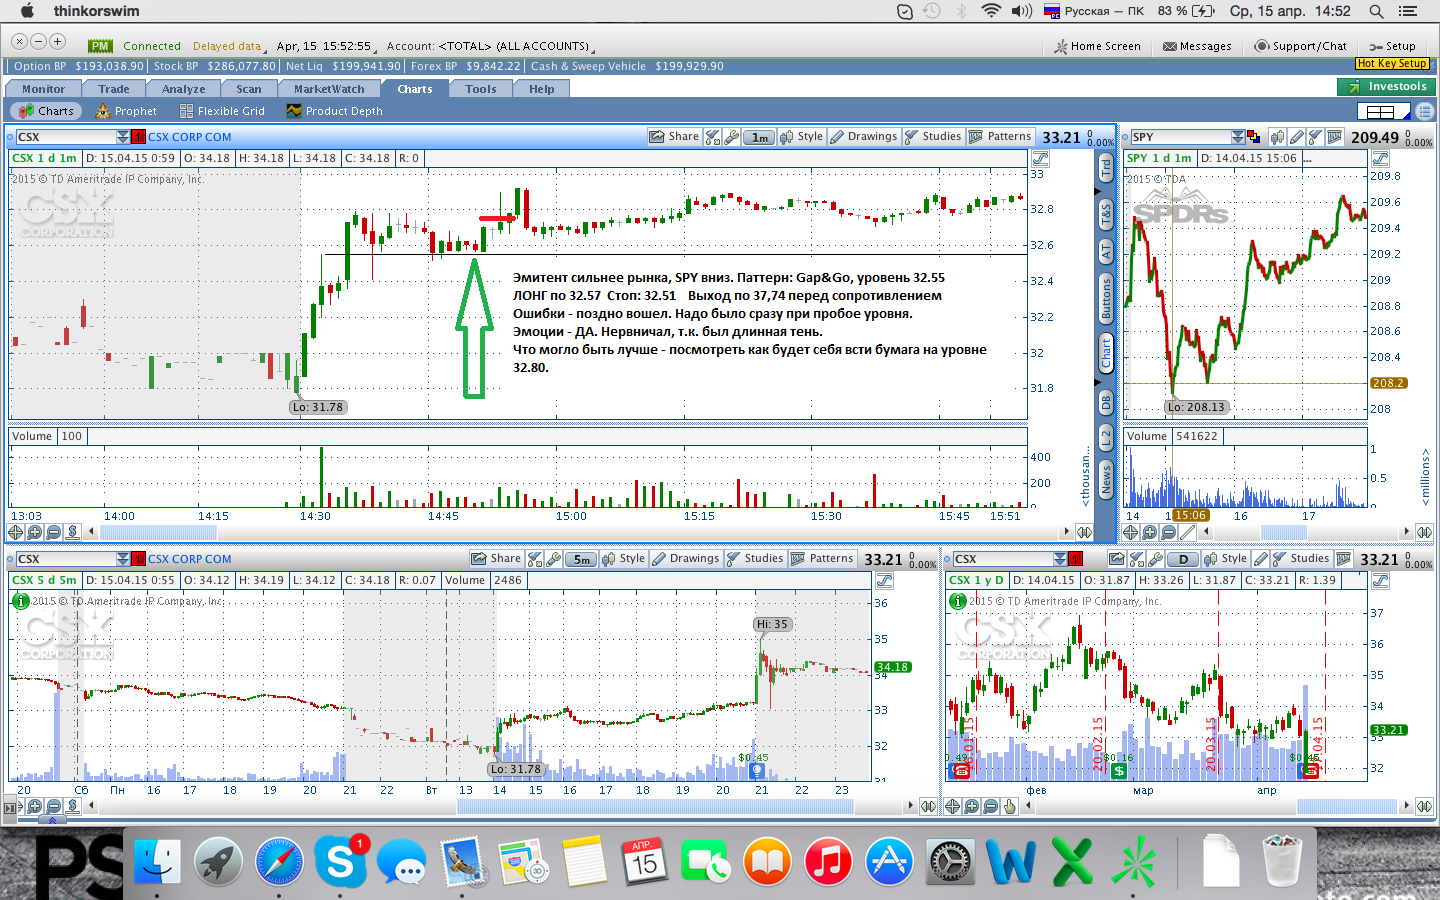Viewport: 1440px width, 900px height.
Task: Click the SPY symbol input field
Action: click(1180, 137)
